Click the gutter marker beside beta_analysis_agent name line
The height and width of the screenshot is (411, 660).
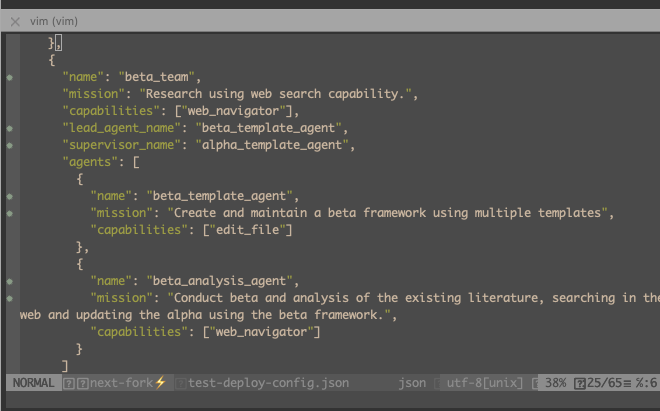tap(10, 282)
